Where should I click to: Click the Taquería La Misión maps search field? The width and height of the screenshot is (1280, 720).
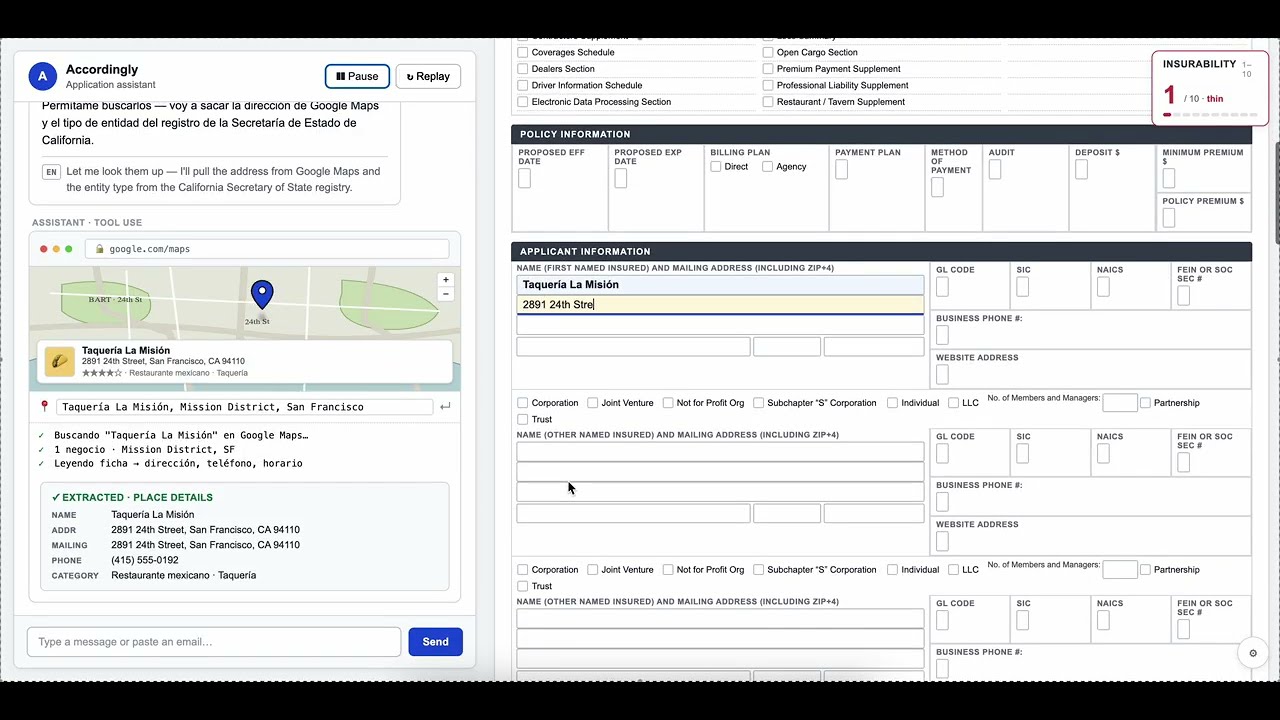click(x=246, y=407)
